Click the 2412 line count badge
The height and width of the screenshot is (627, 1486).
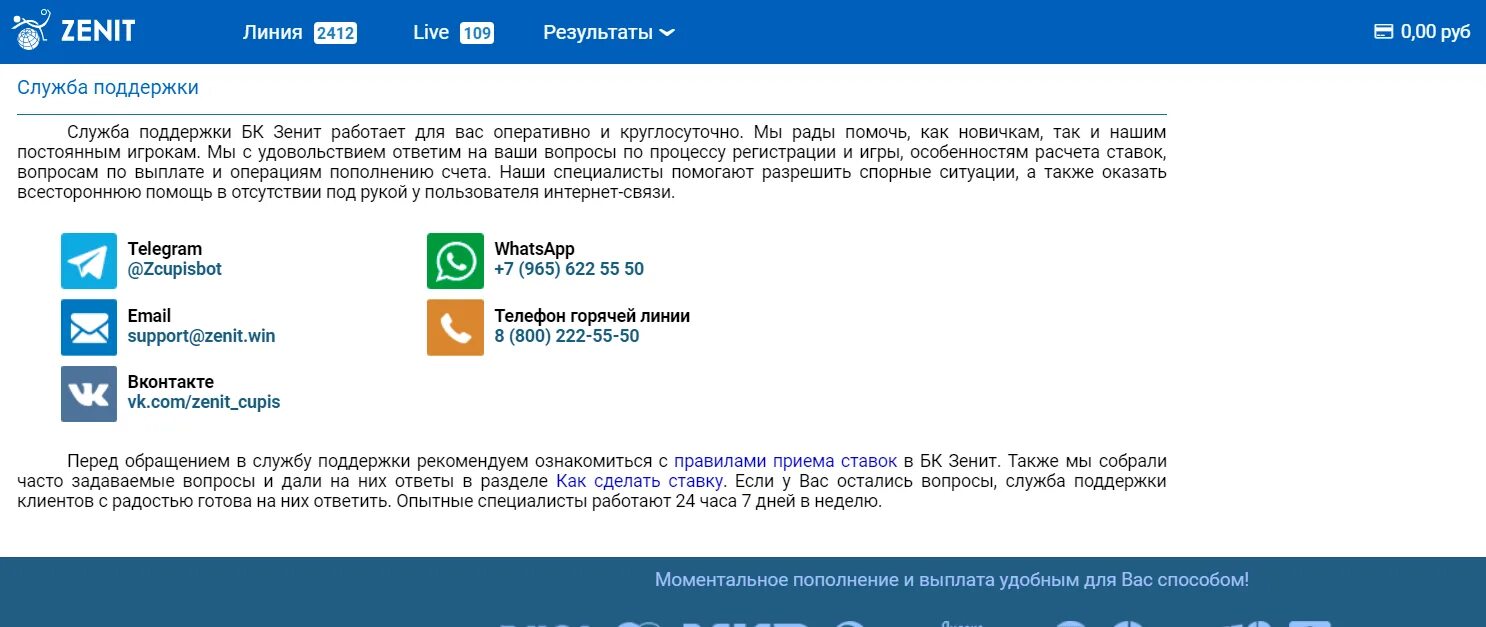[x=335, y=33]
